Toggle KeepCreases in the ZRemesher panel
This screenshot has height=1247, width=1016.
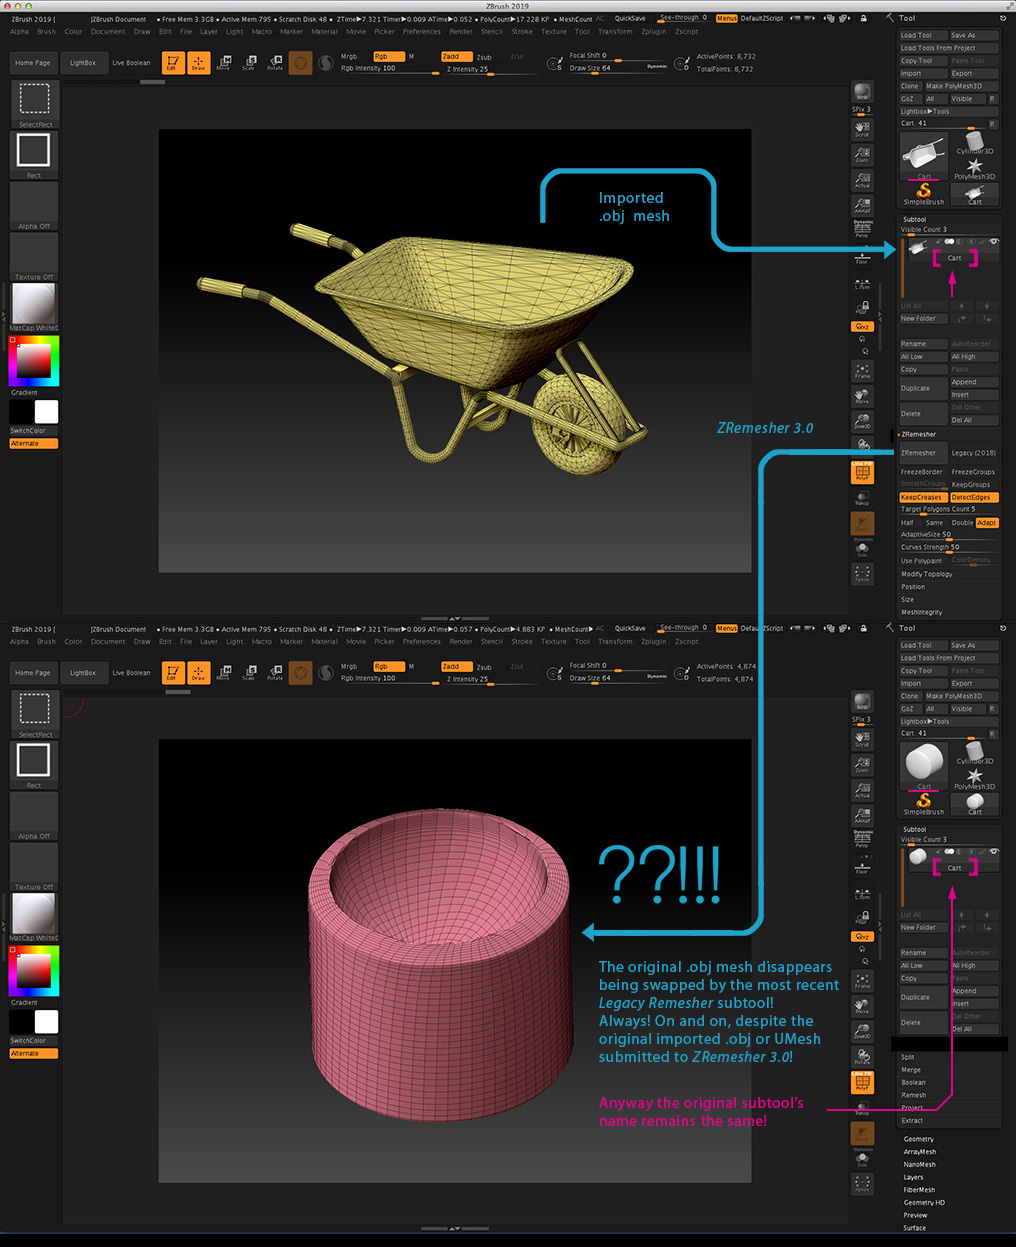click(923, 497)
